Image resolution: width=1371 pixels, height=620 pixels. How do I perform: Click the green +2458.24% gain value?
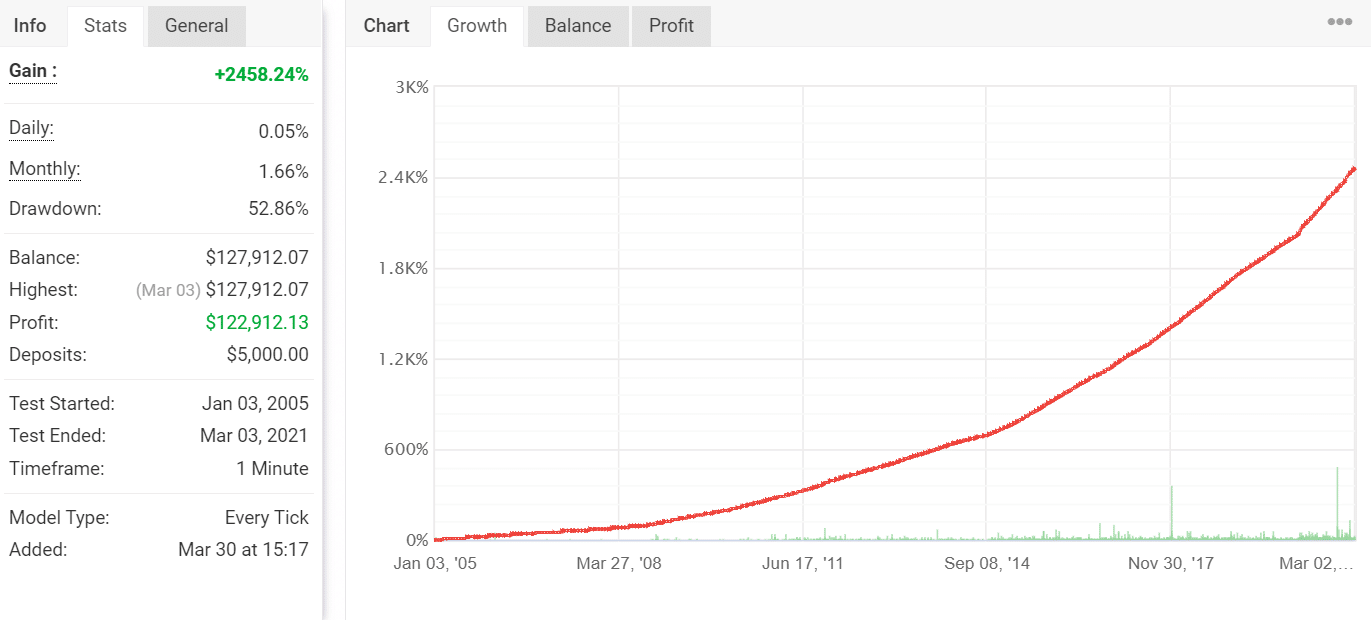click(262, 71)
